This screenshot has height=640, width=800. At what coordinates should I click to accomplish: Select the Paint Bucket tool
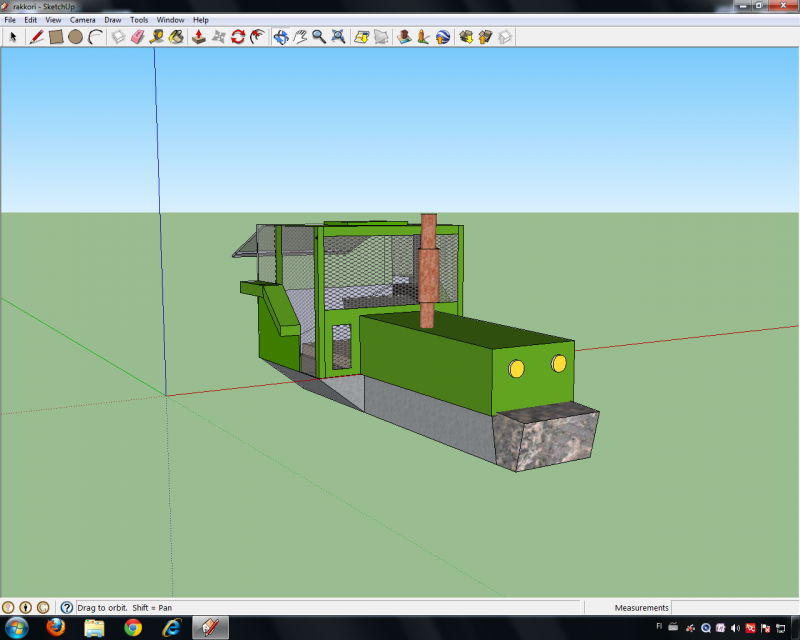pos(177,37)
